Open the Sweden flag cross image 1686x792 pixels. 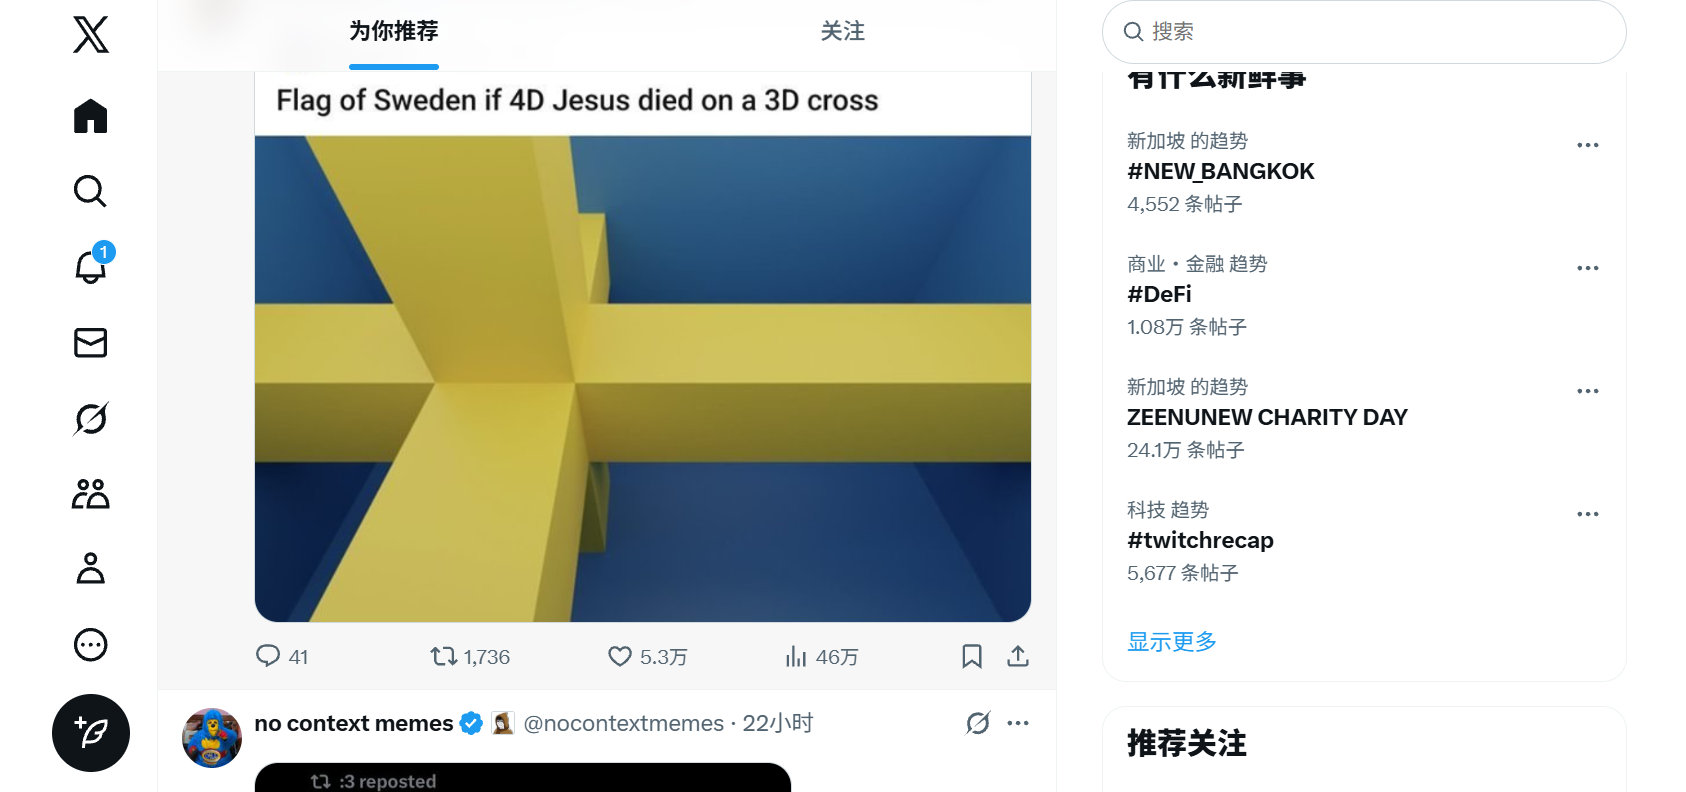coord(643,378)
